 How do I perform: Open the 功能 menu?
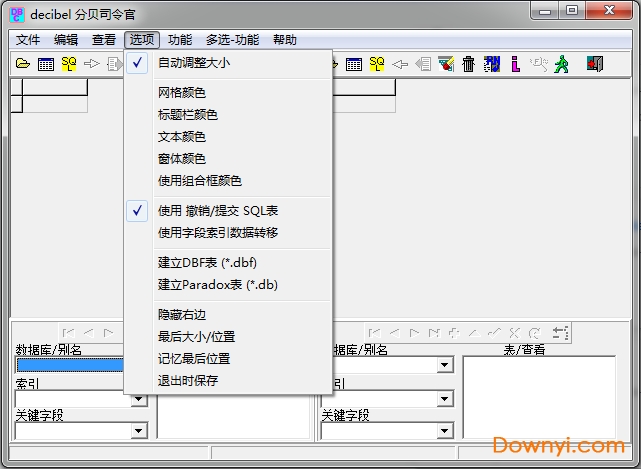180,40
